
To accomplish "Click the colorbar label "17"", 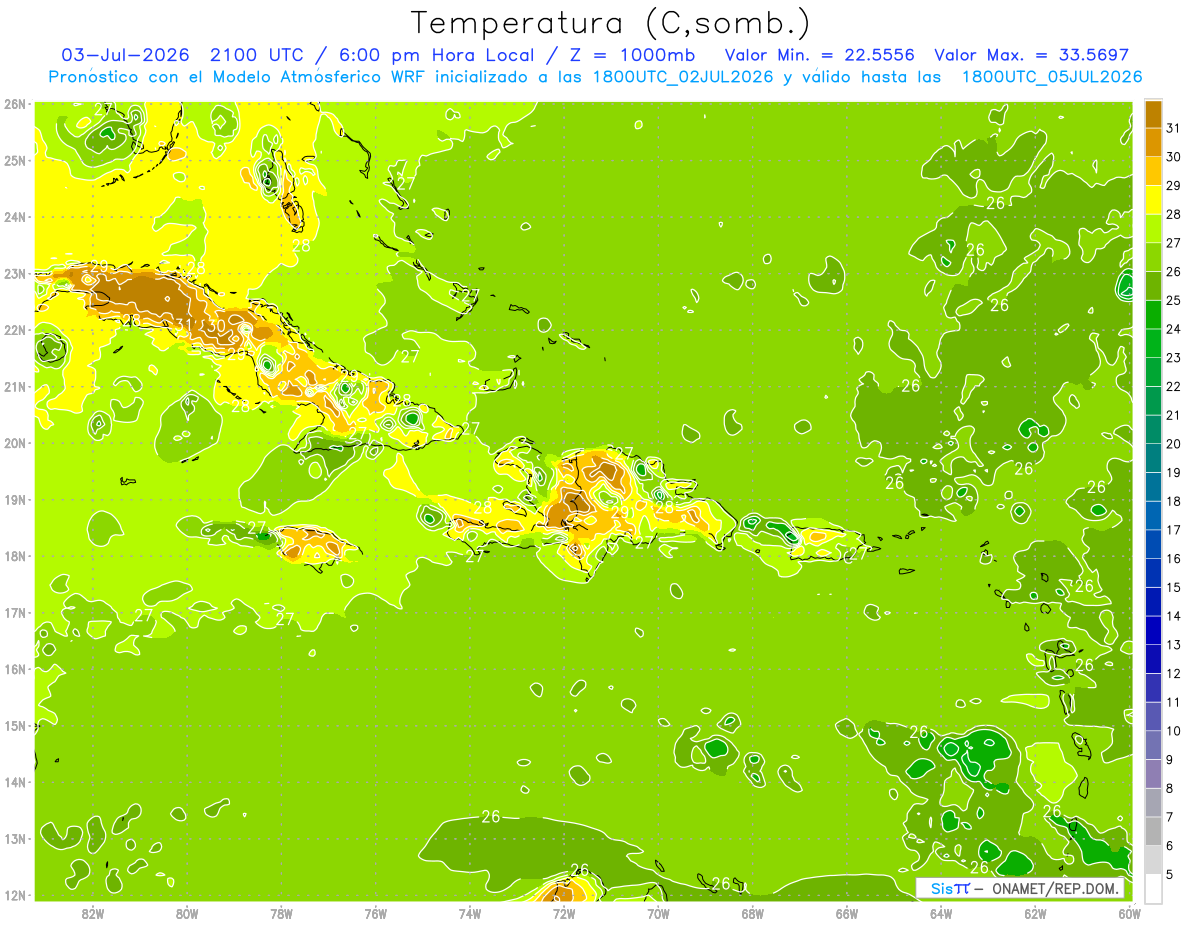I will coord(1173,530).
